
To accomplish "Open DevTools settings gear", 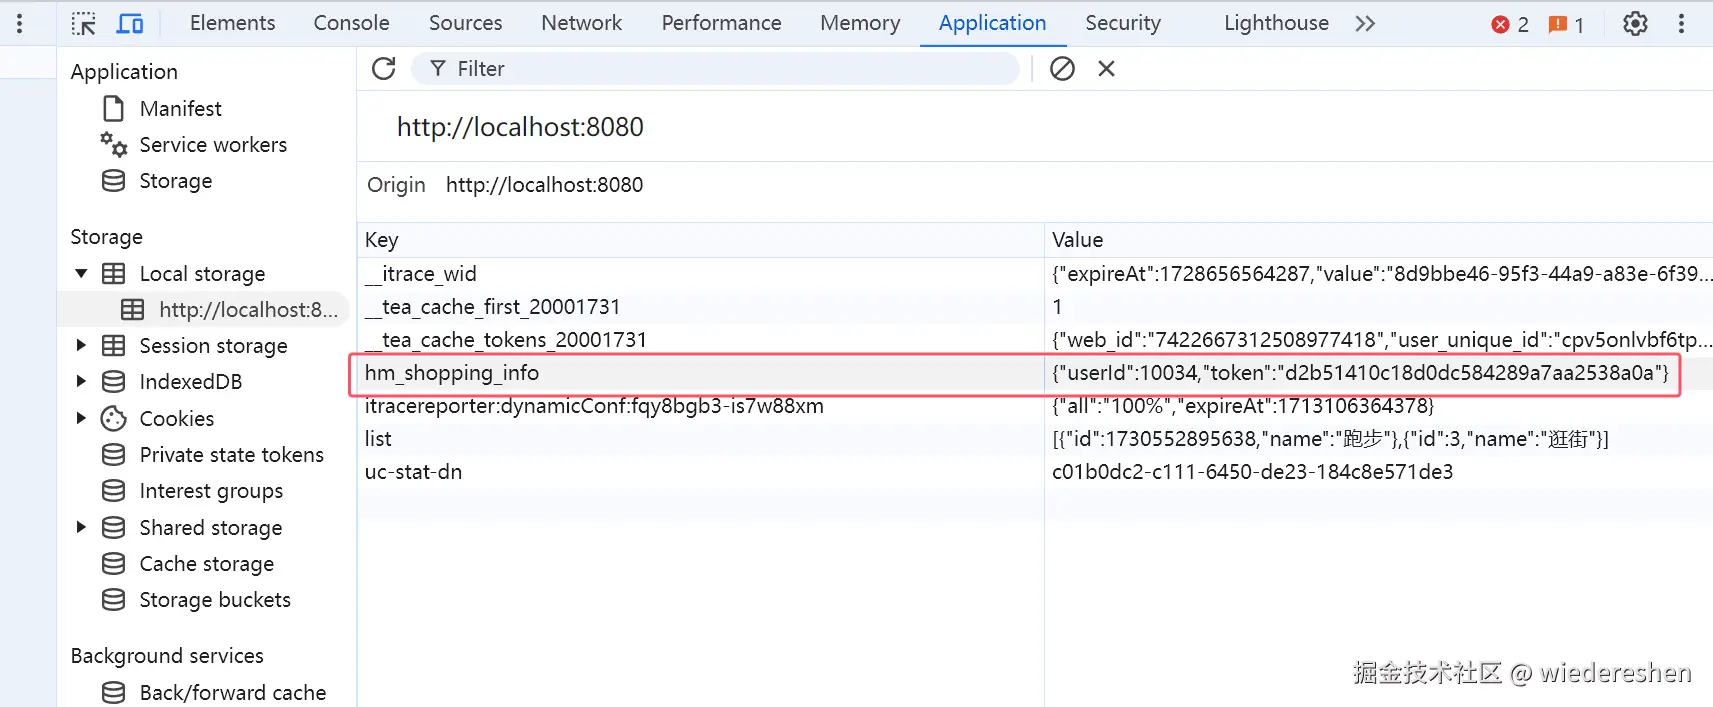I will [x=1635, y=23].
